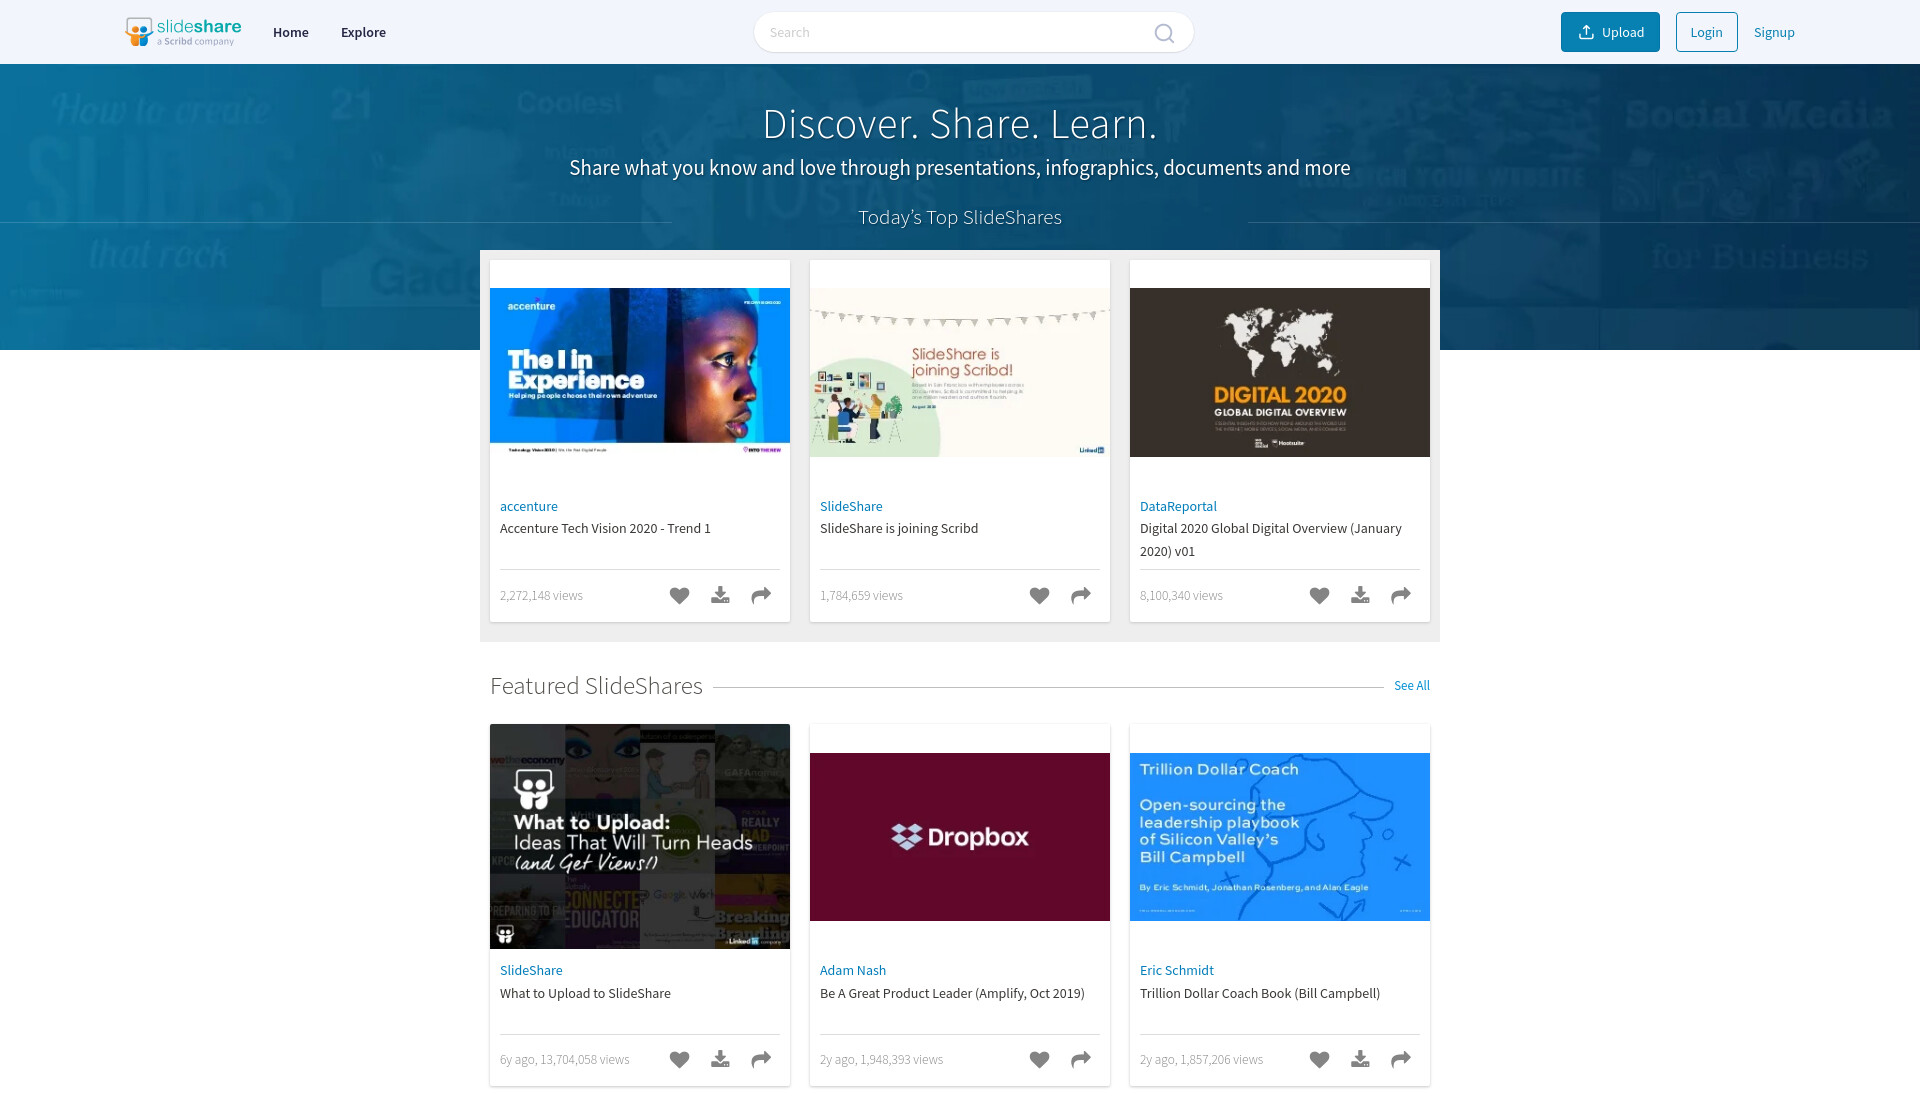Viewport: 1920px width, 1097px height.
Task: Click 6y ago, 13,704,058 views text
Action: tap(565, 1060)
